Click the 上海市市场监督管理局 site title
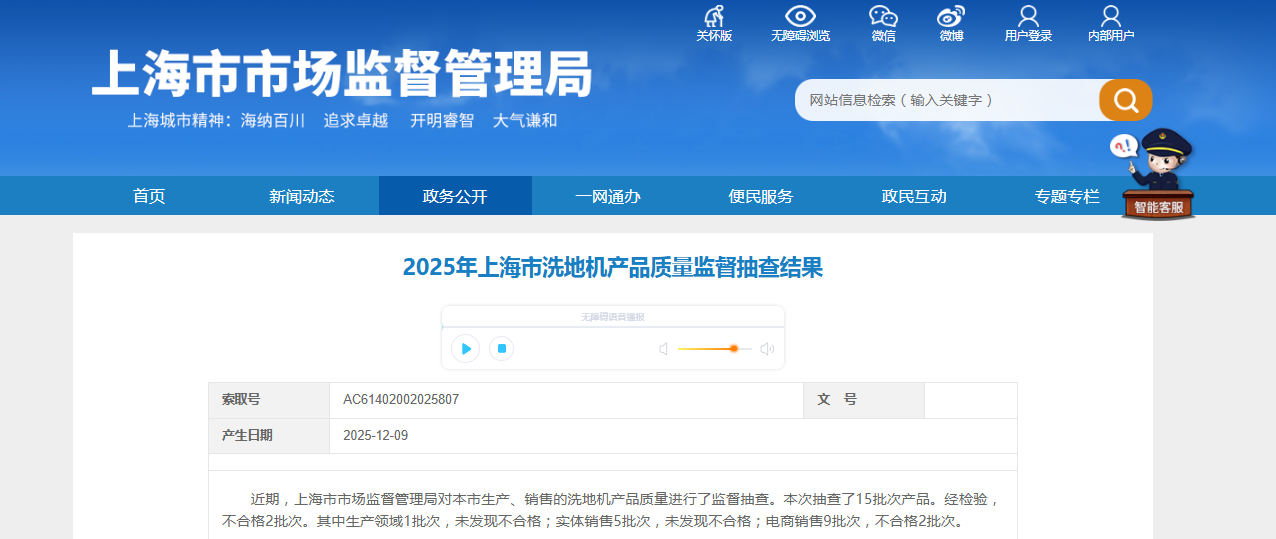 [x=342, y=73]
